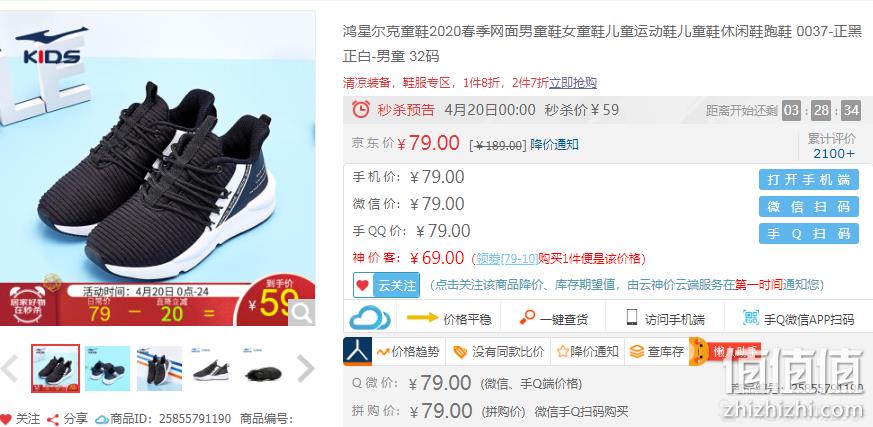Screen dimensions: 873x427
Task: Click the 微信扫码 button
Action: click(808, 207)
